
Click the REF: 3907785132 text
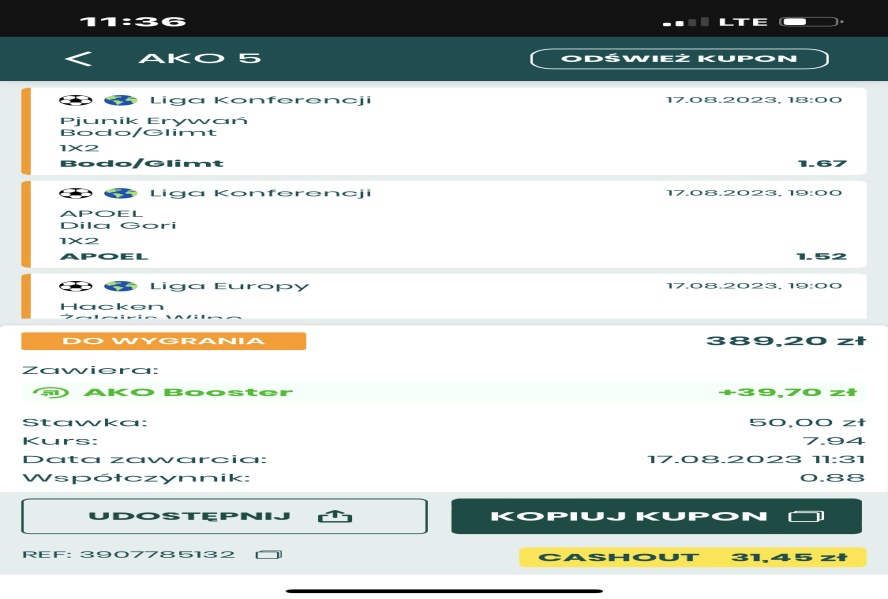pyautogui.click(x=128, y=554)
